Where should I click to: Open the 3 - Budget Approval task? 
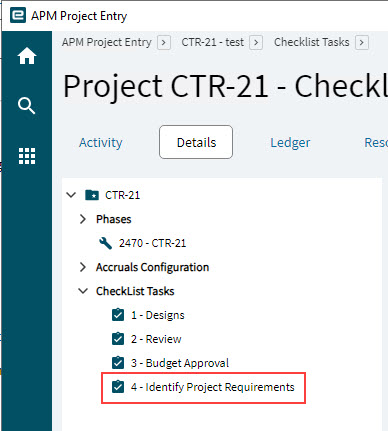coord(180,363)
